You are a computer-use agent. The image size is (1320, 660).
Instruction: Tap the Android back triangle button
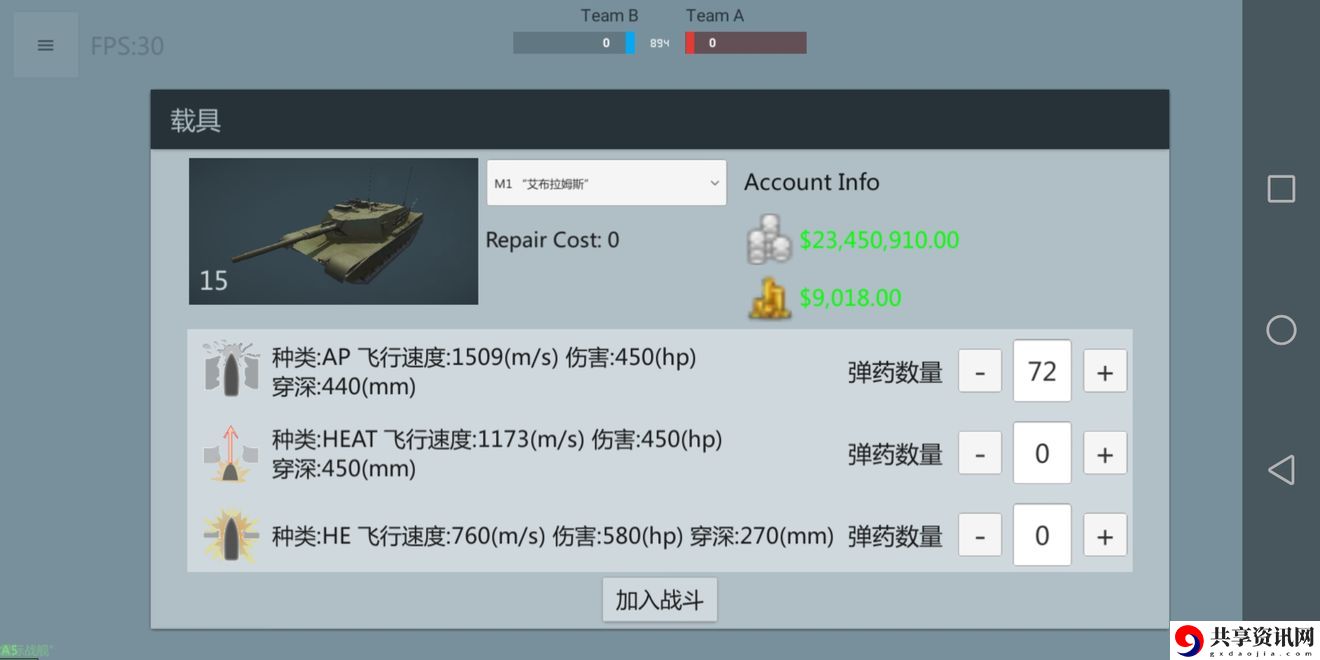pos(1281,470)
